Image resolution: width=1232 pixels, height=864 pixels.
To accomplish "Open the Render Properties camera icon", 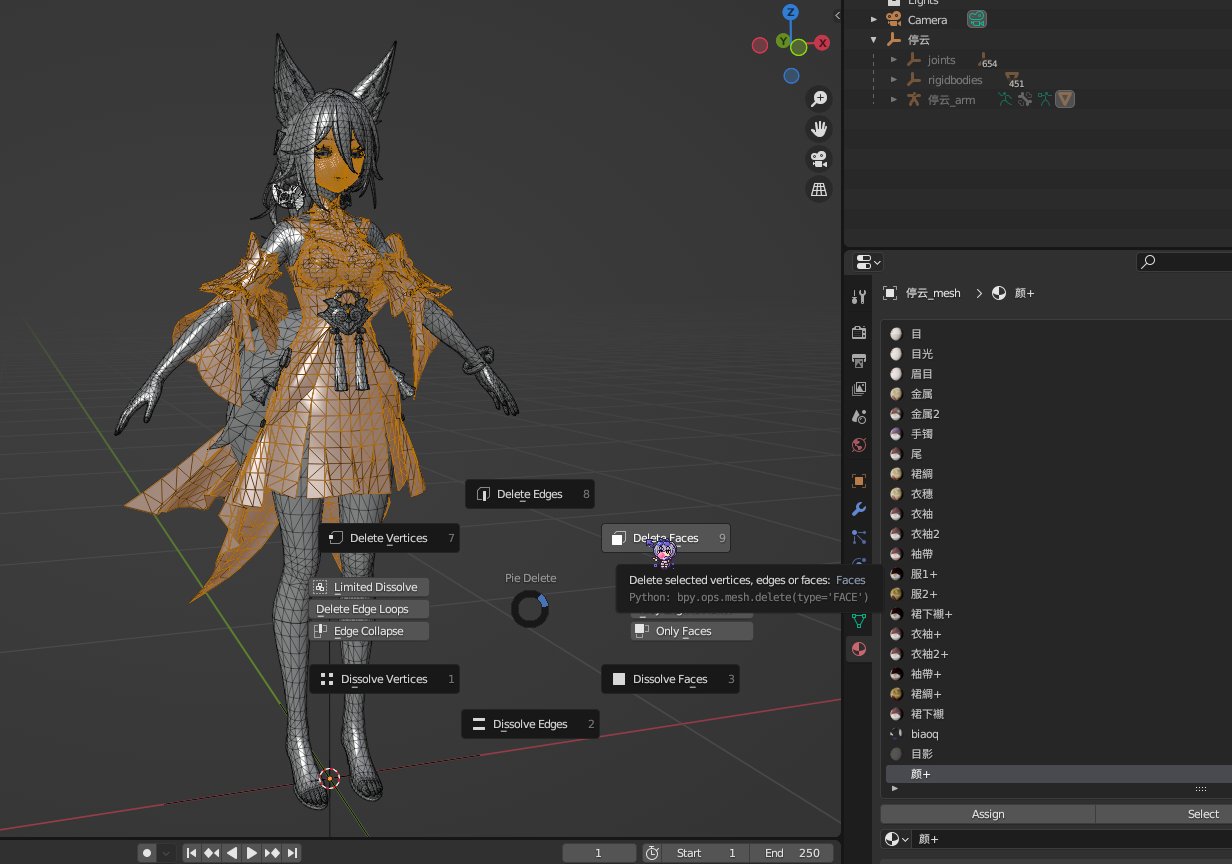I will [x=858, y=334].
